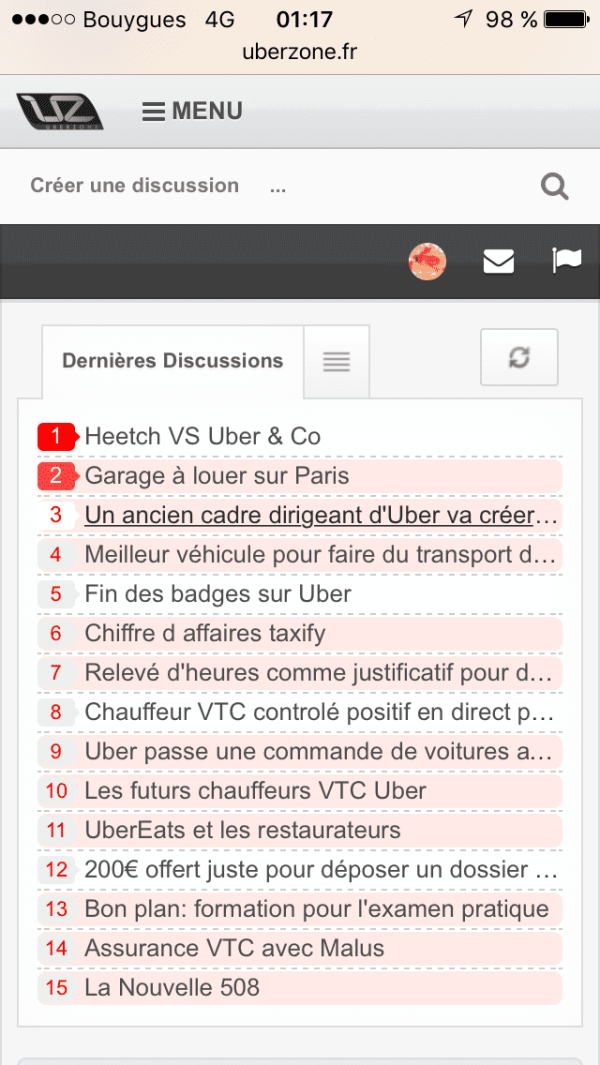Click the refresh discussions button
Screen dimensions: 600x1065
519,357
